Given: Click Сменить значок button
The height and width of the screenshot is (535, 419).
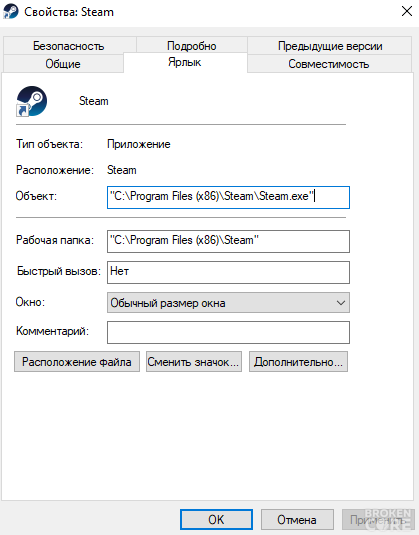Looking at the screenshot, I should [194, 362].
